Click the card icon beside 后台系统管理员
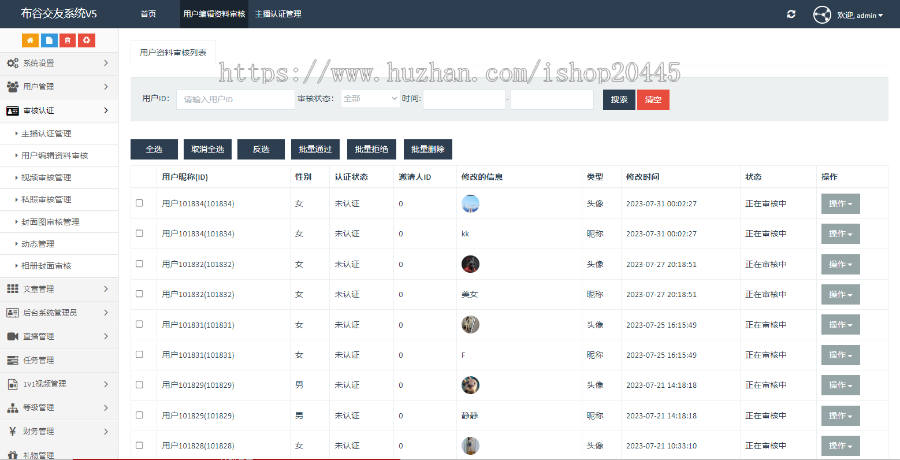Image resolution: width=900 pixels, height=460 pixels. click(x=13, y=313)
